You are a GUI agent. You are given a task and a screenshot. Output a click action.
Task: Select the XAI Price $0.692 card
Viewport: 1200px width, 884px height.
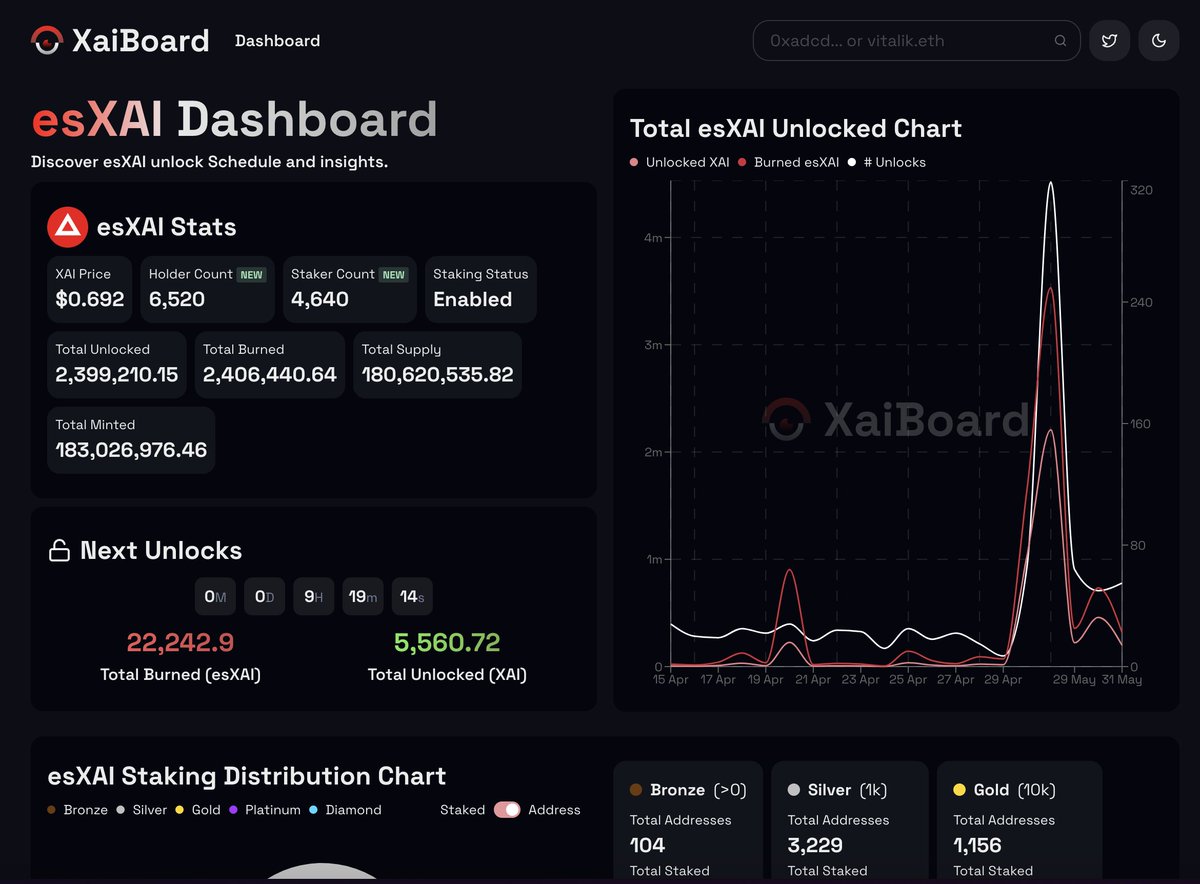coord(90,289)
